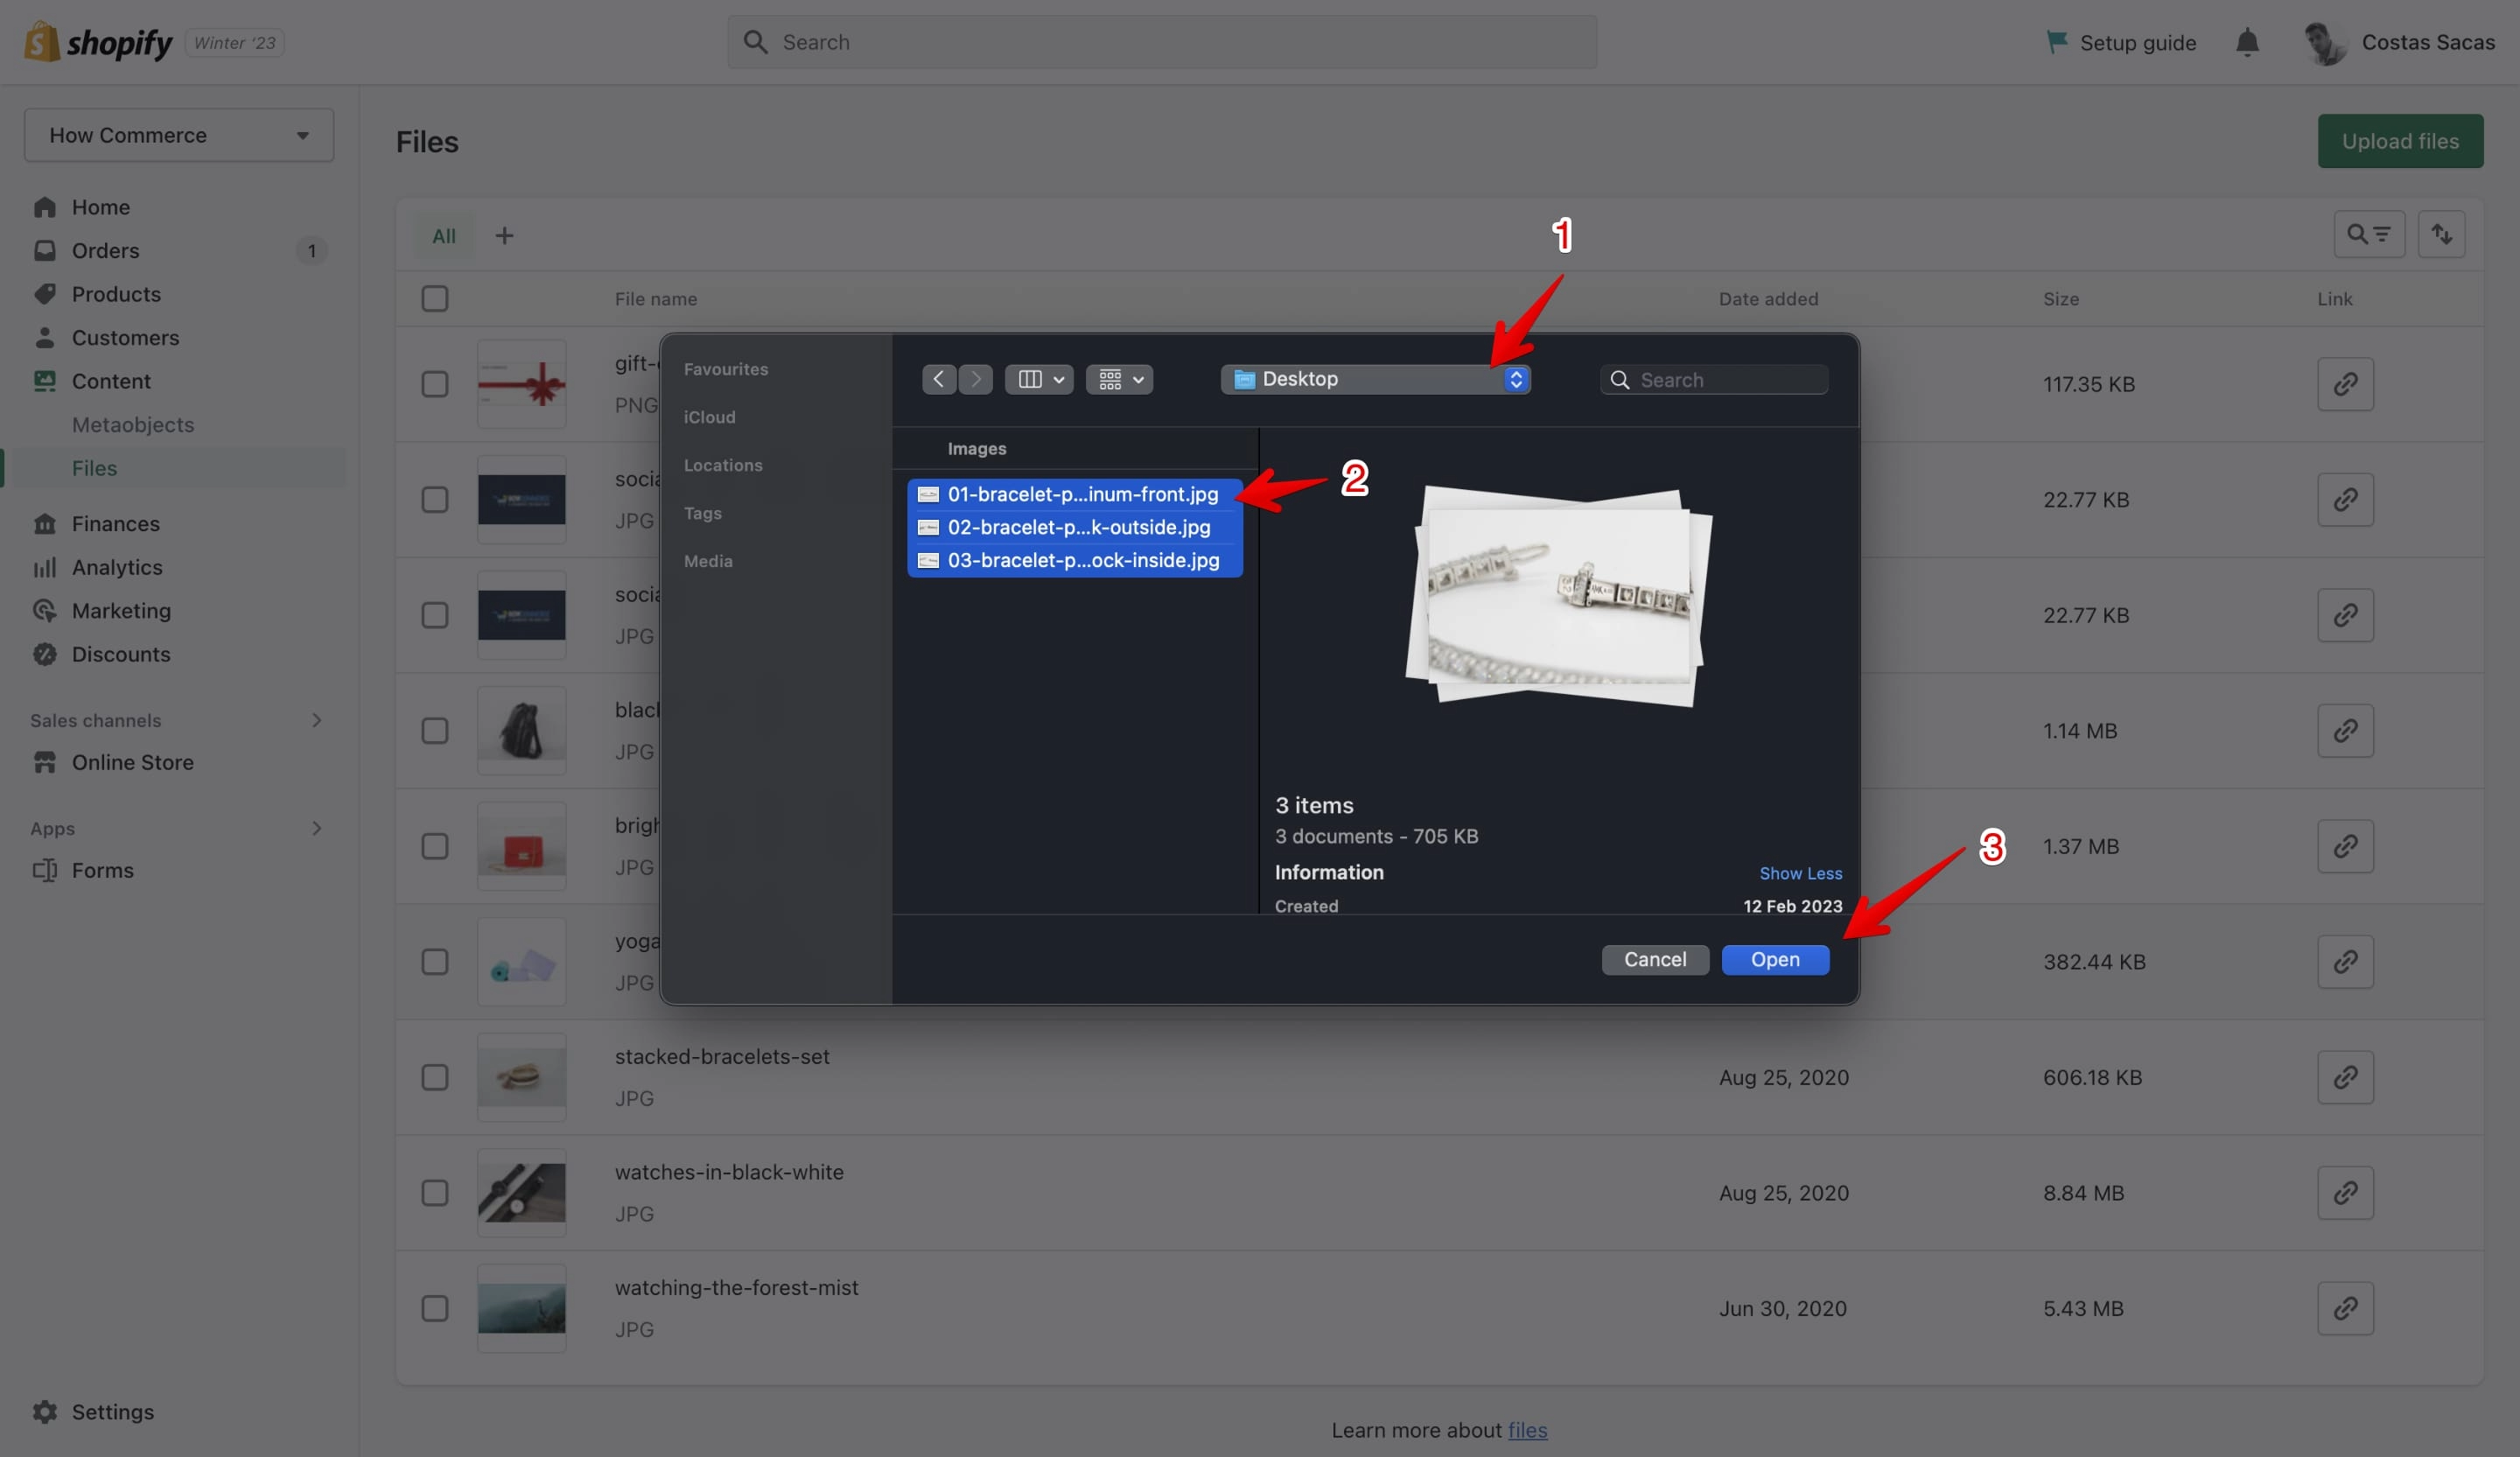Click Show Less in preview info
The image size is (2520, 1457).
click(x=1800, y=873)
